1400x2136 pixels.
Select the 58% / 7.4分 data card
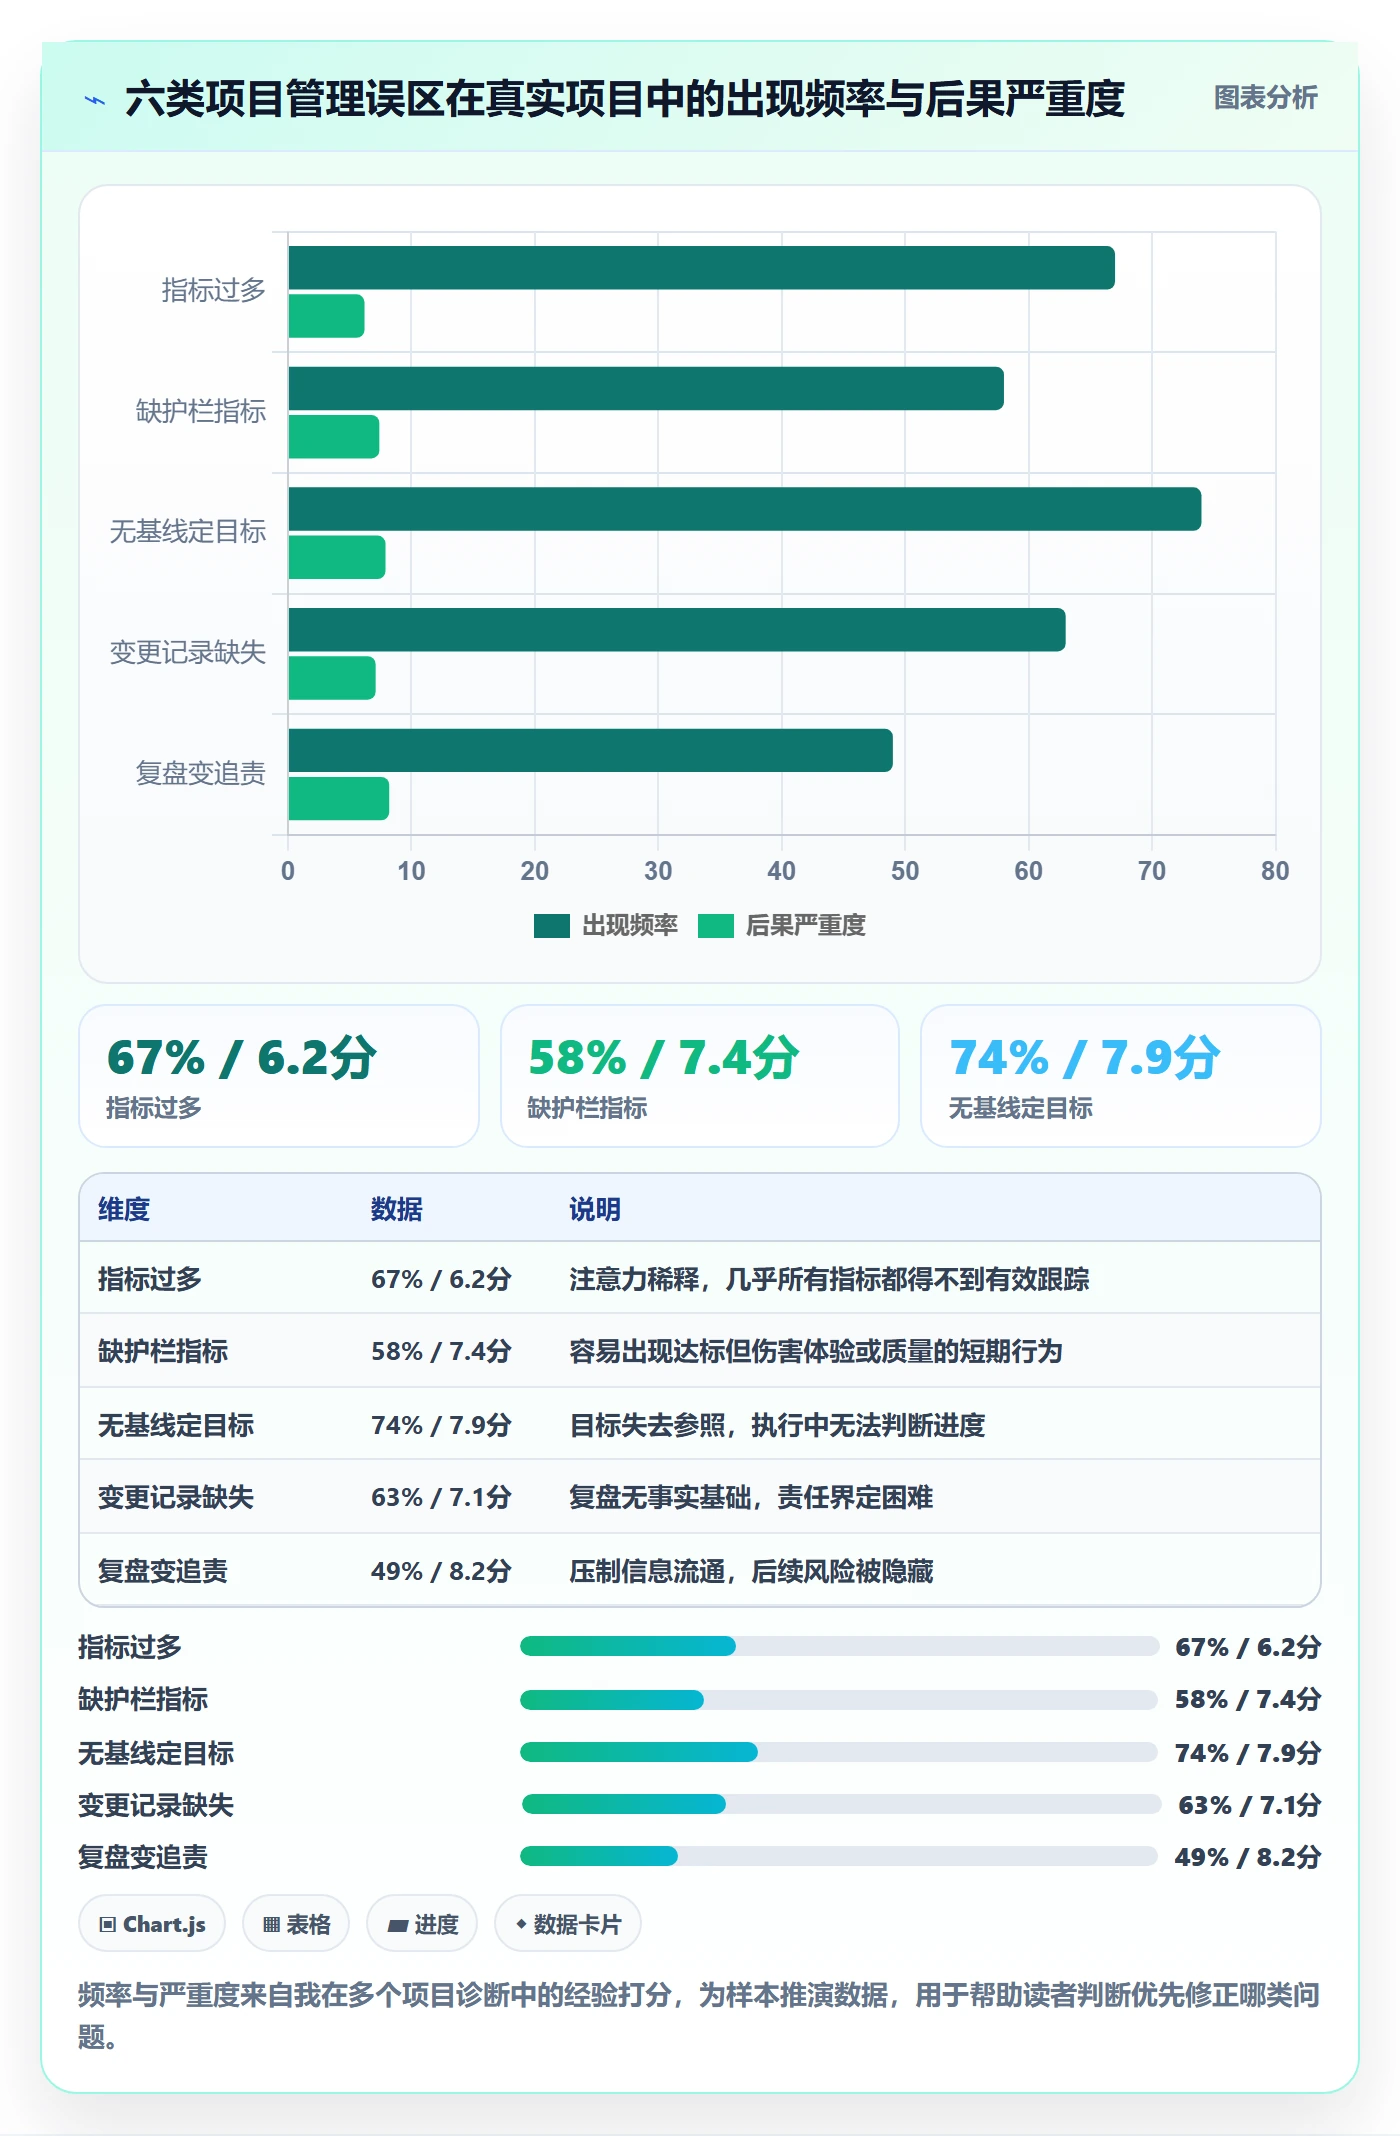[700, 1076]
